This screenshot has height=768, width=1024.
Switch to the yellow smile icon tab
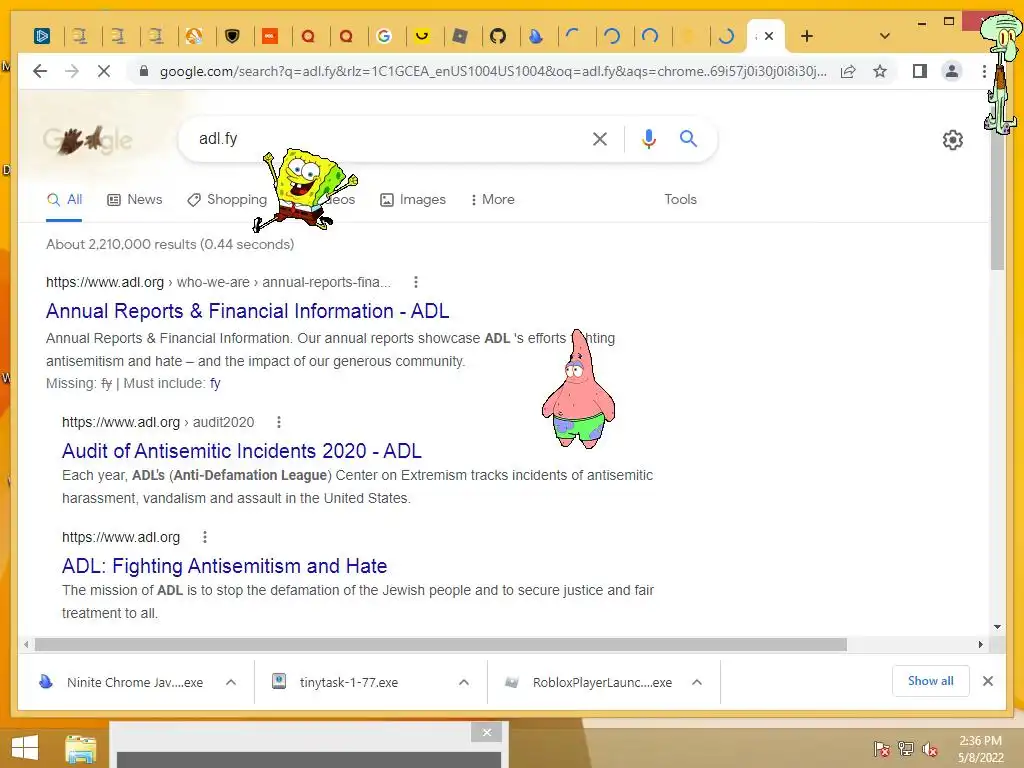pos(422,36)
